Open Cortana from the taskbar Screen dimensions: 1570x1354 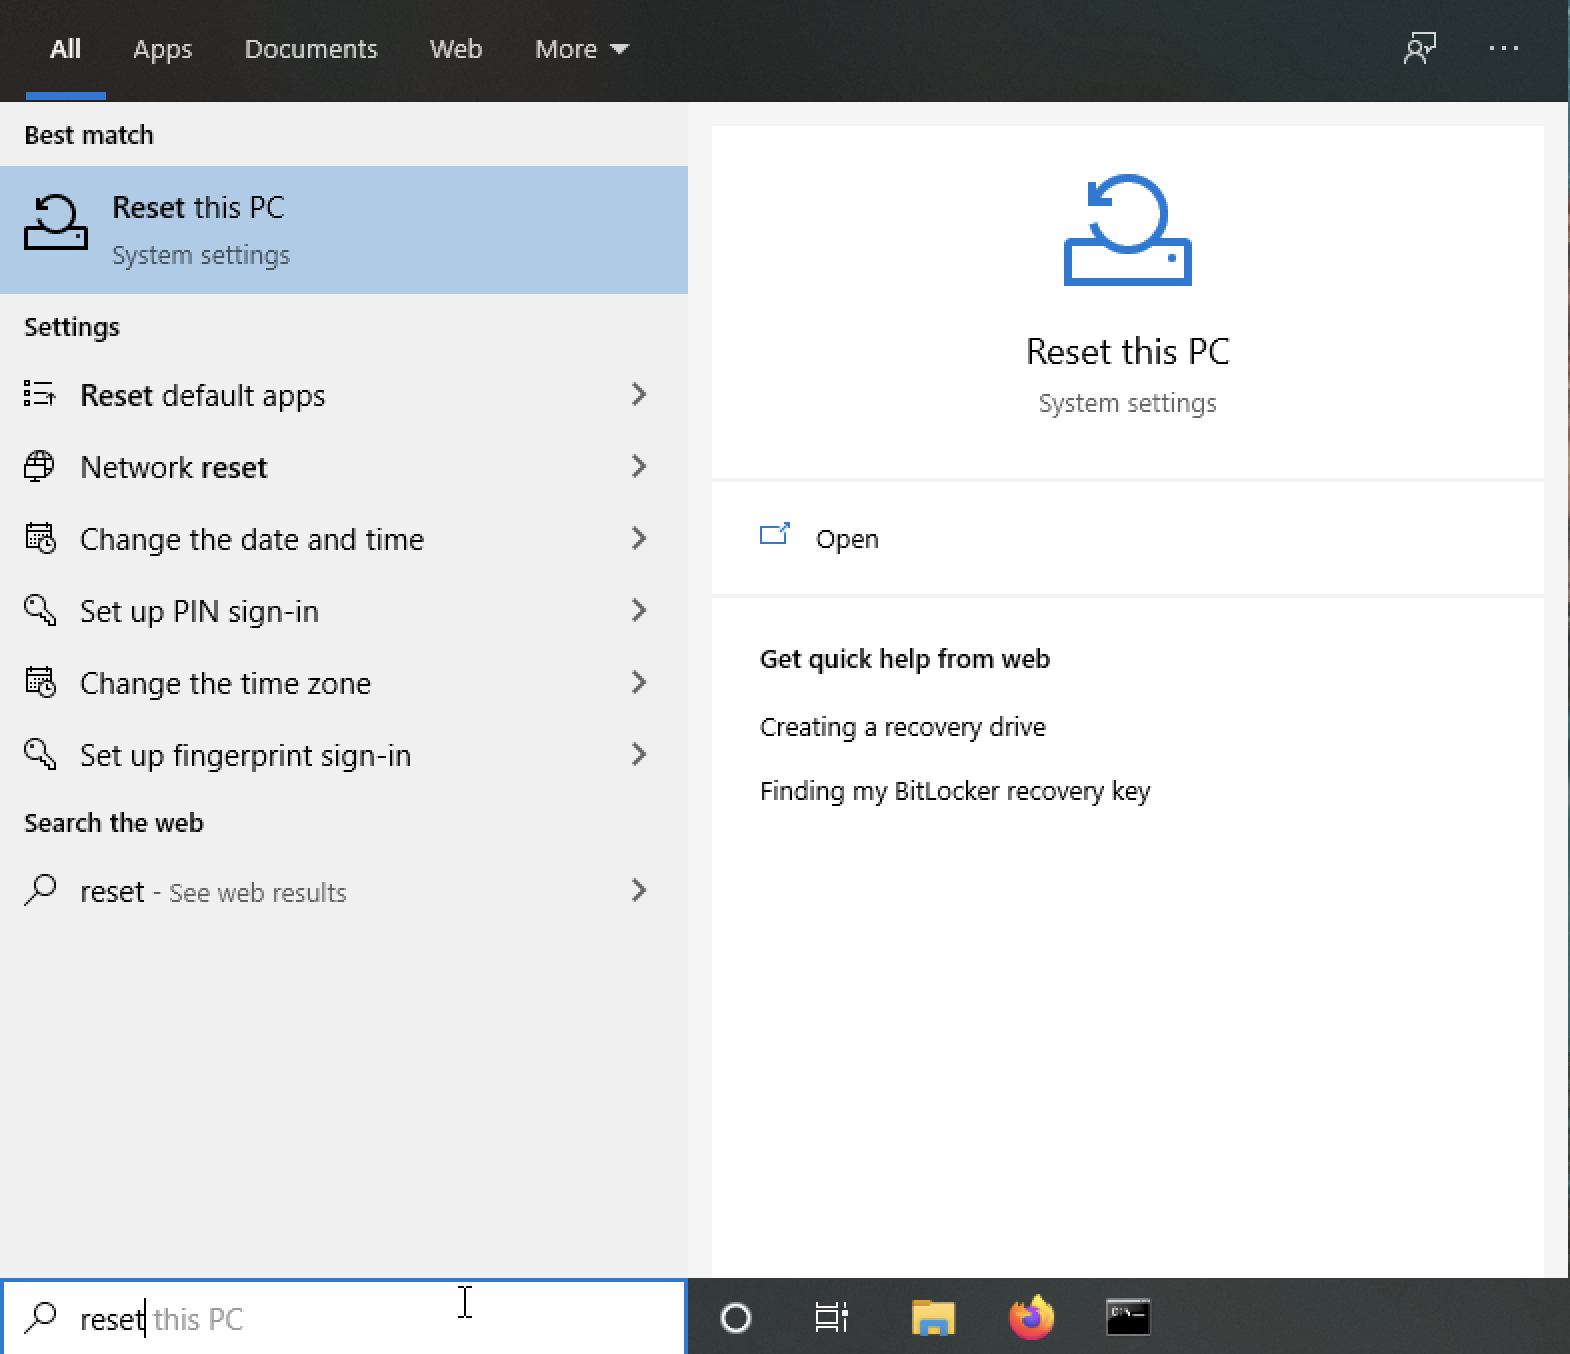point(736,1318)
